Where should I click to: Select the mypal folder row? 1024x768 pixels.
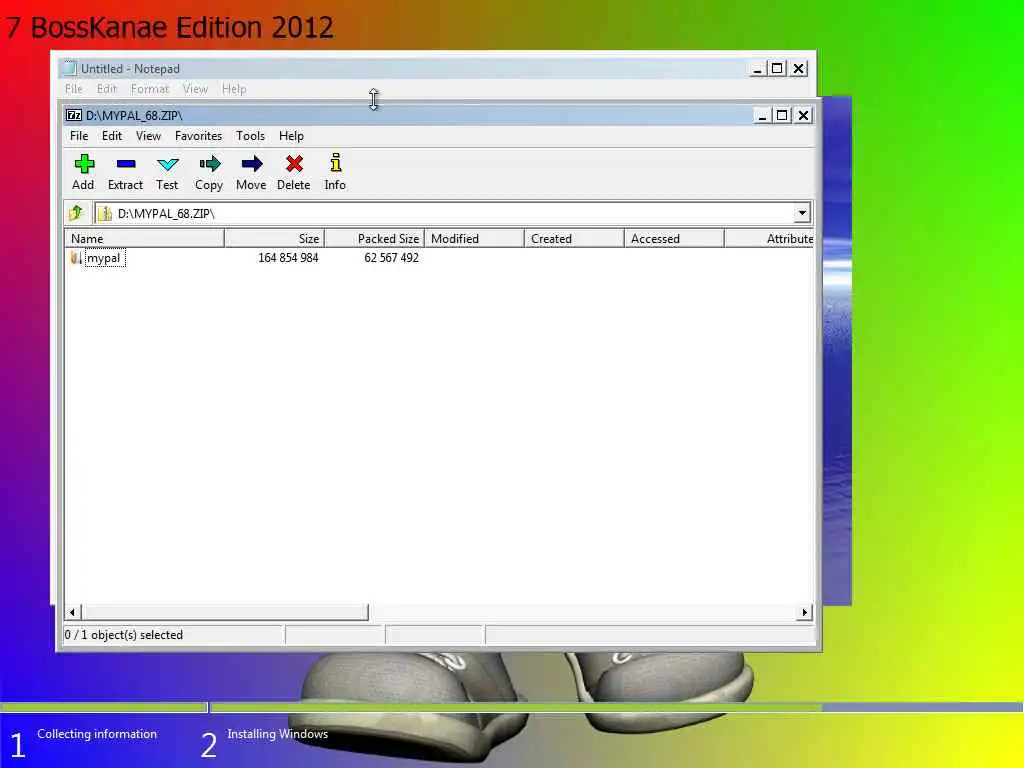pyautogui.click(x=439, y=258)
